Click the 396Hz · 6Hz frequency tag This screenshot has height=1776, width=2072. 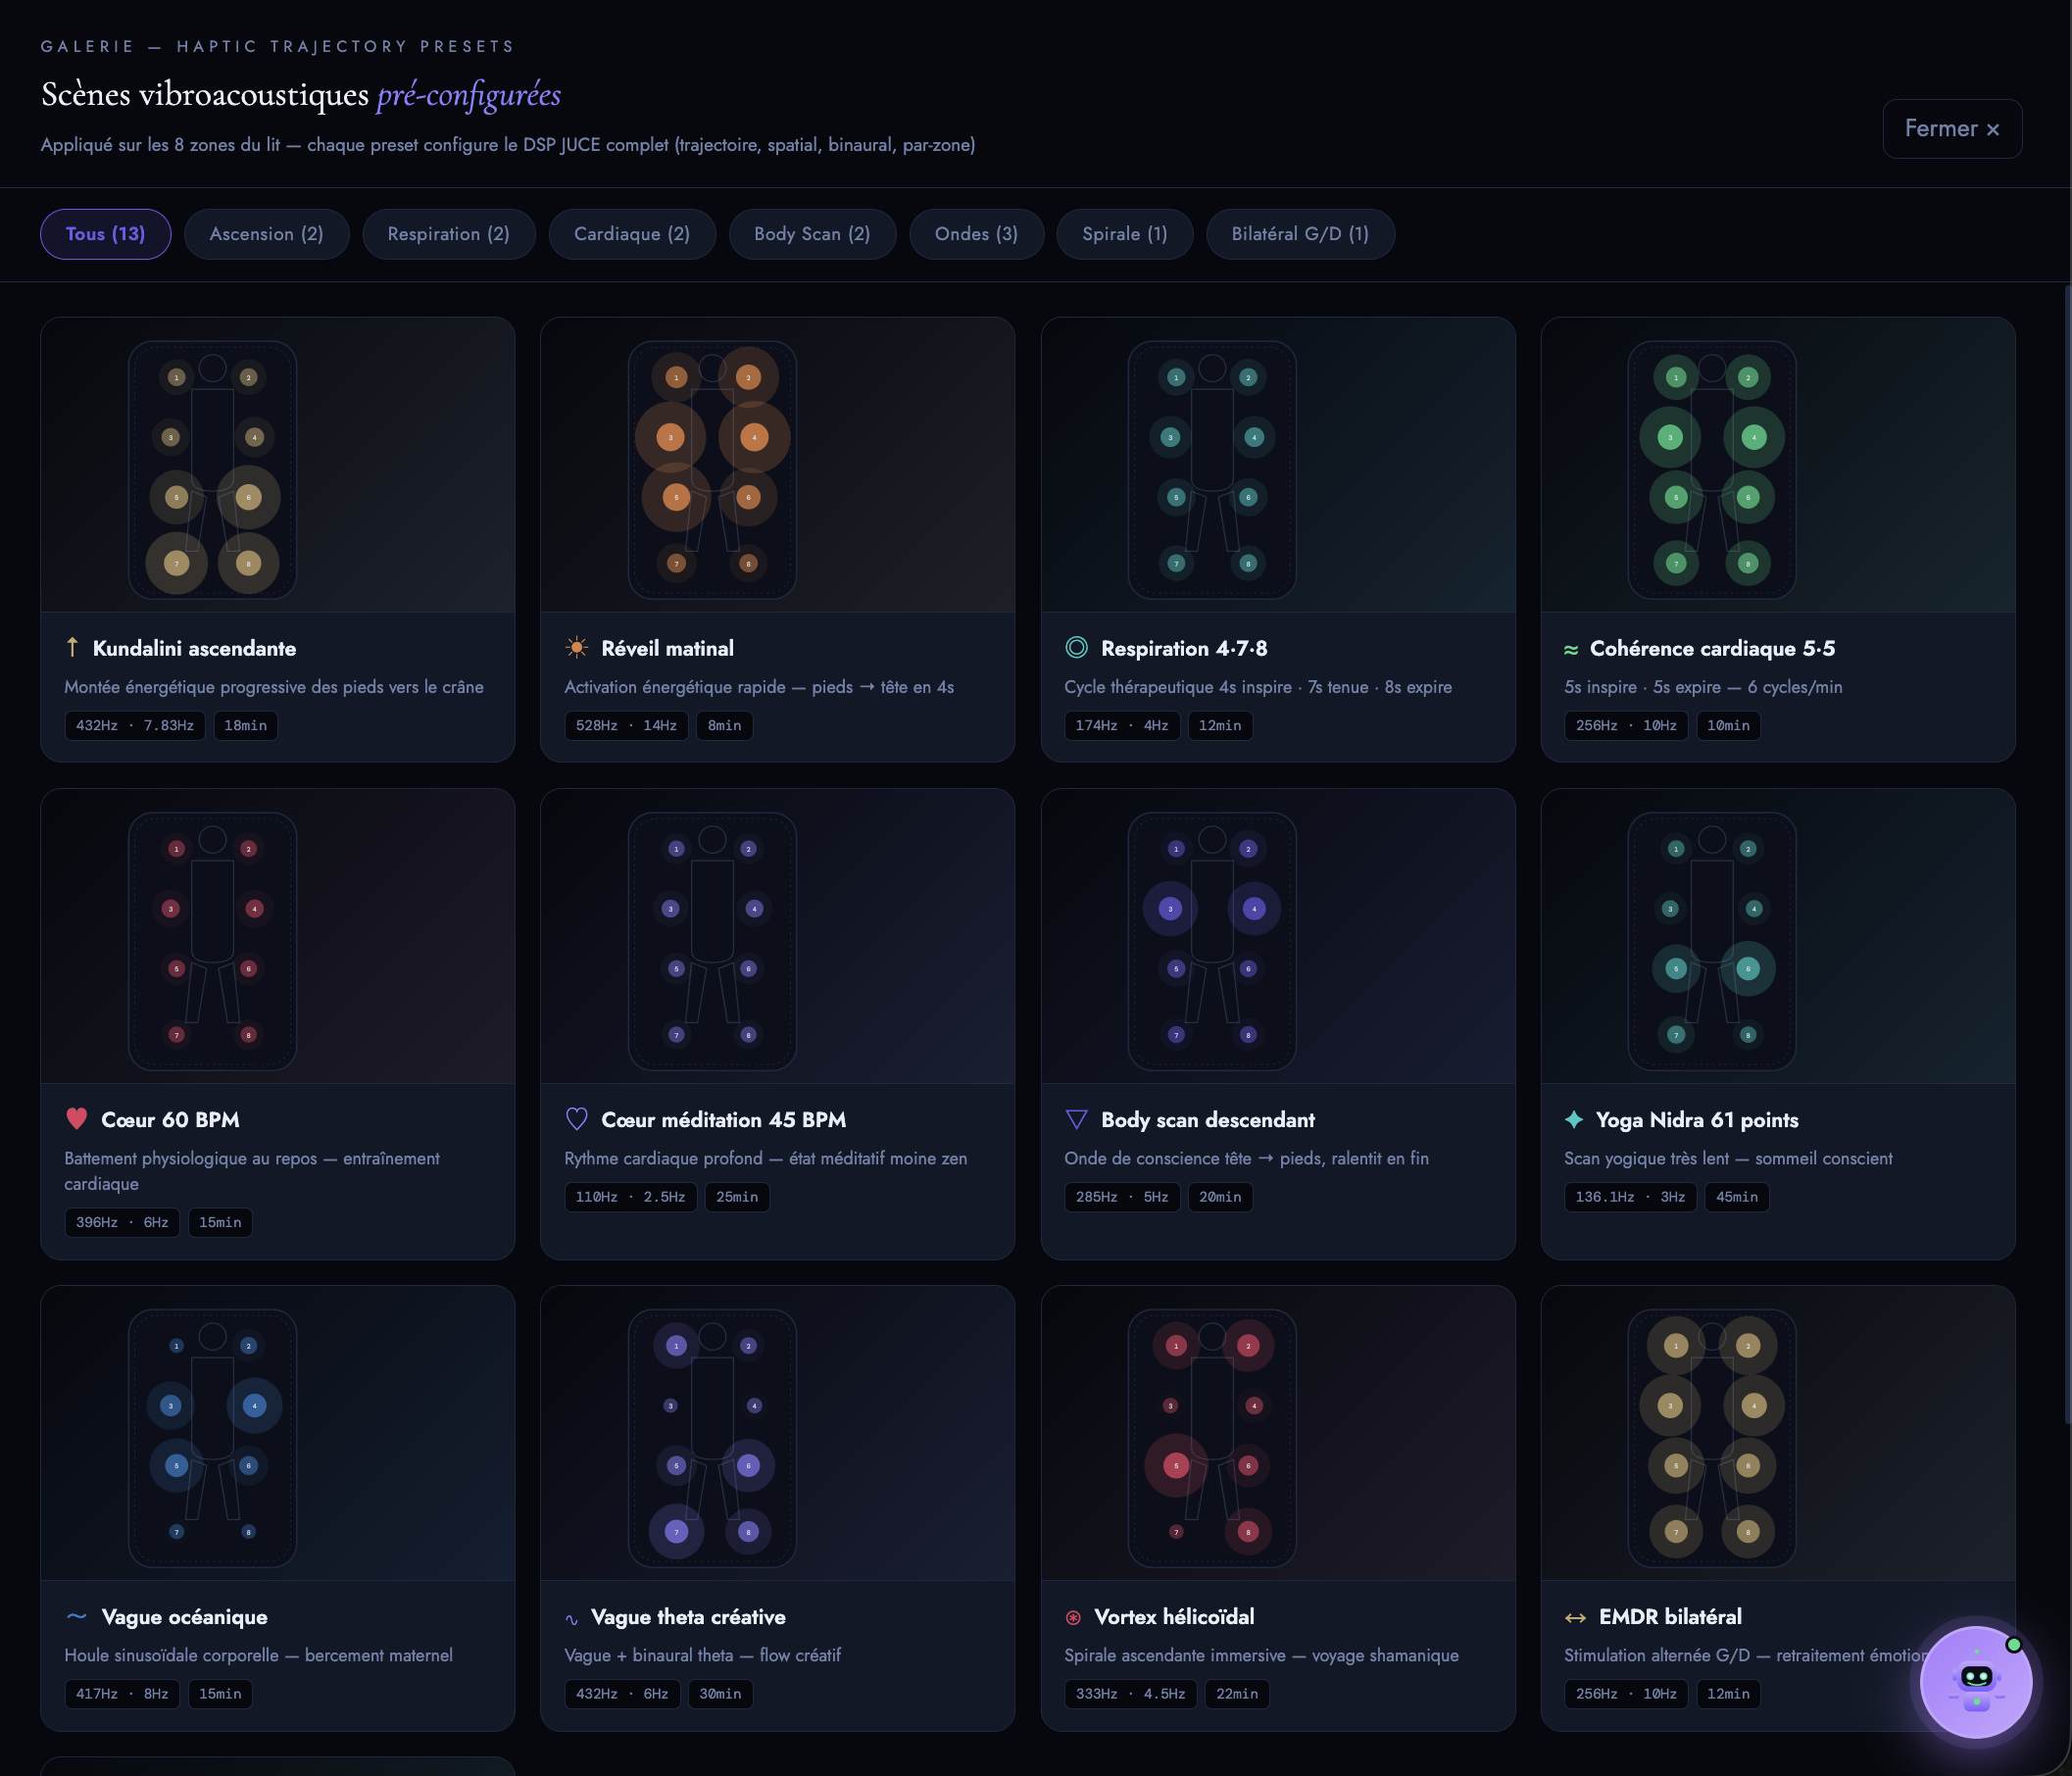pyautogui.click(x=122, y=1222)
